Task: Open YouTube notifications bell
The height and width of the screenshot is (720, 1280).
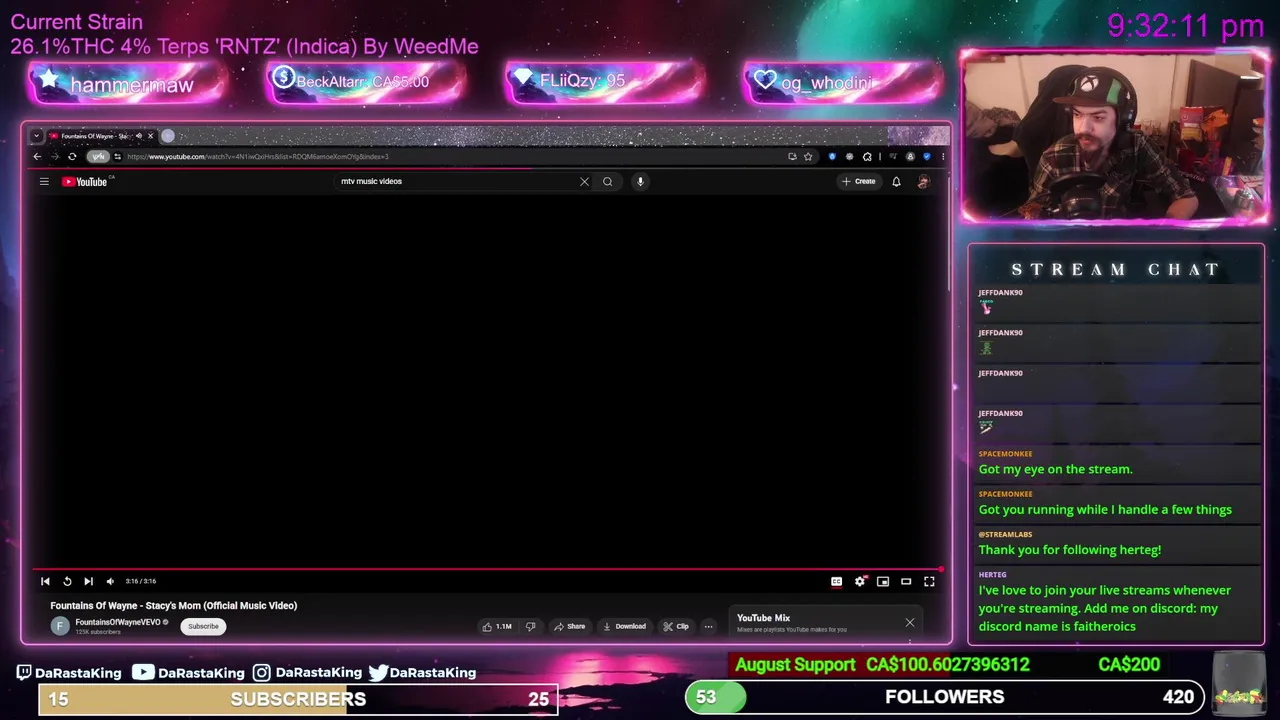Action: coord(896,181)
